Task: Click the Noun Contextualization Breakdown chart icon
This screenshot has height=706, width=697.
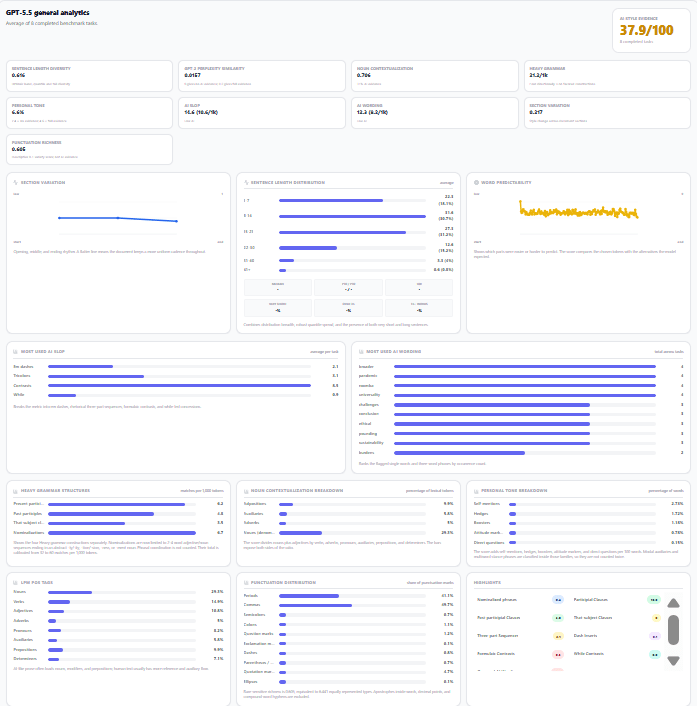Action: click(x=246, y=491)
